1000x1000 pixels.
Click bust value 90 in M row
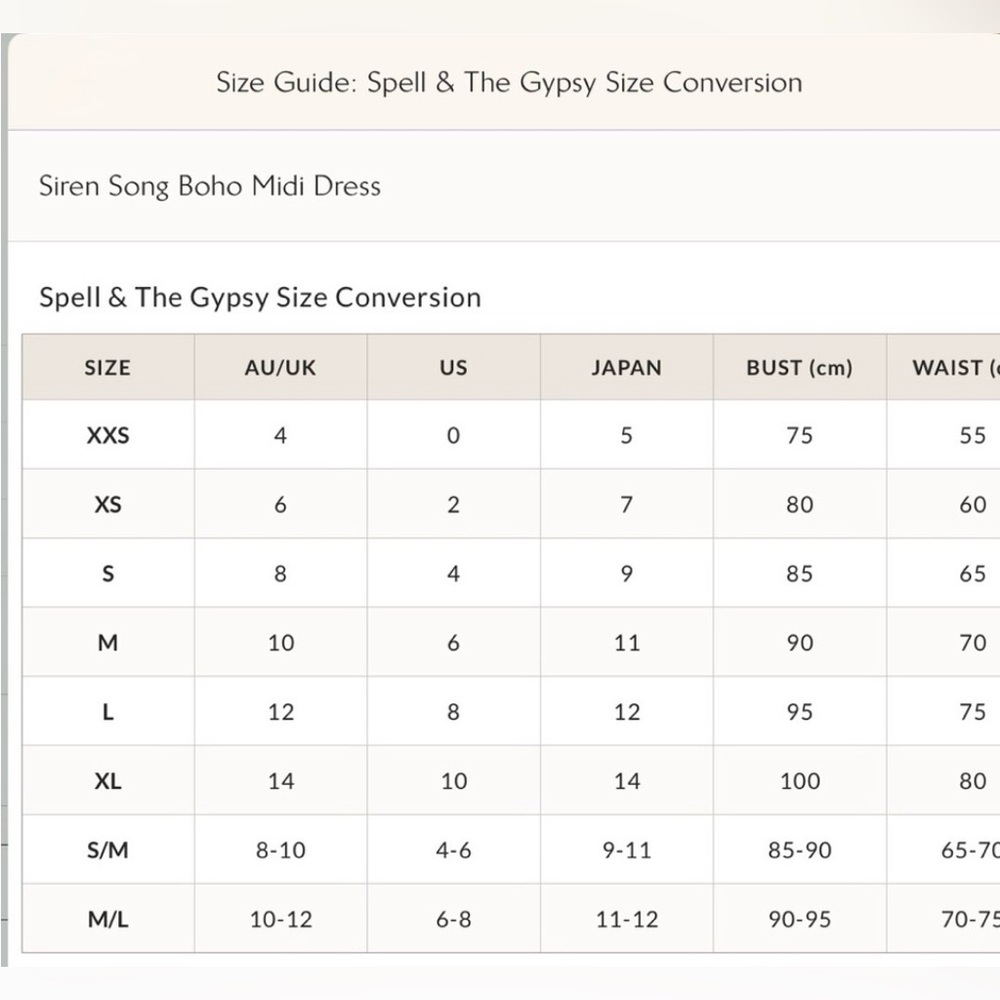[x=800, y=643]
